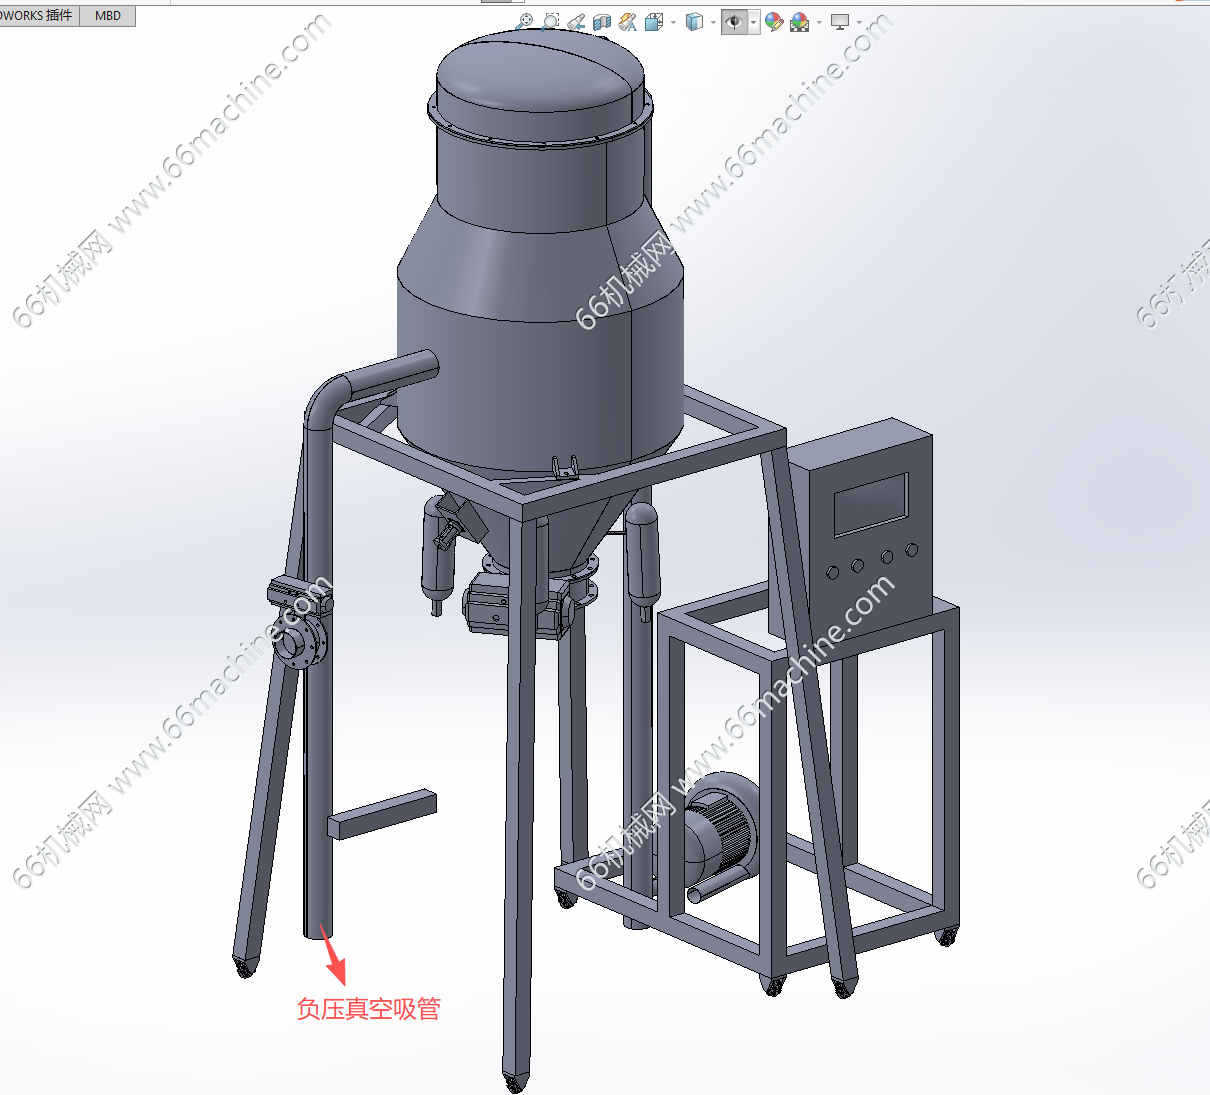Expand the View Orientation dropdown arrow
Screen dimensions: 1210x1095
[x=673, y=22]
